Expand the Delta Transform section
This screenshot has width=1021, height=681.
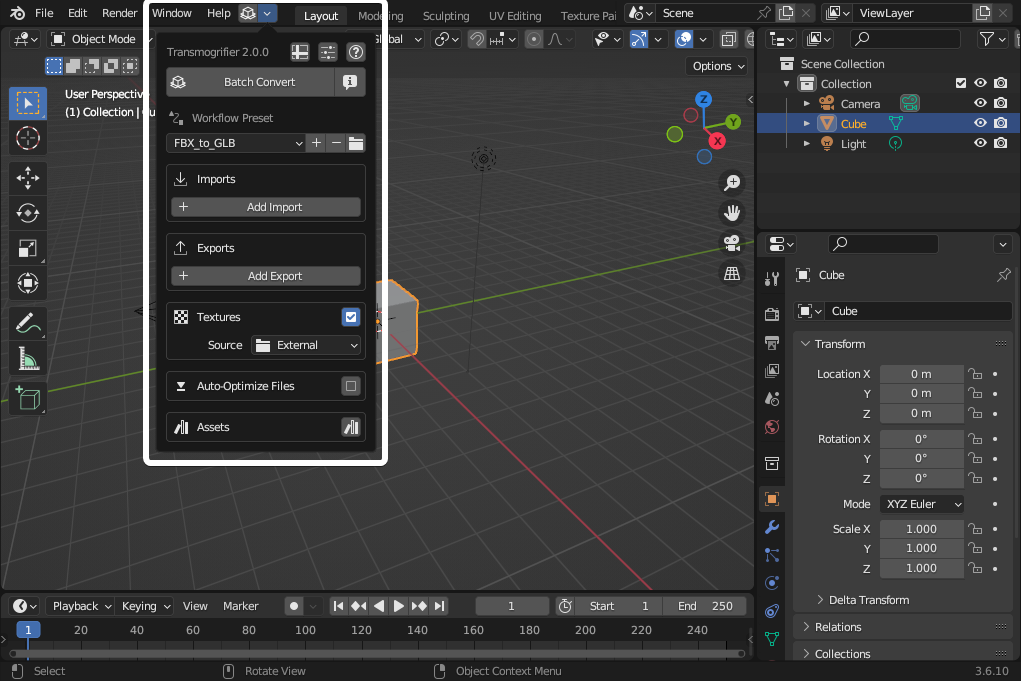click(x=868, y=600)
